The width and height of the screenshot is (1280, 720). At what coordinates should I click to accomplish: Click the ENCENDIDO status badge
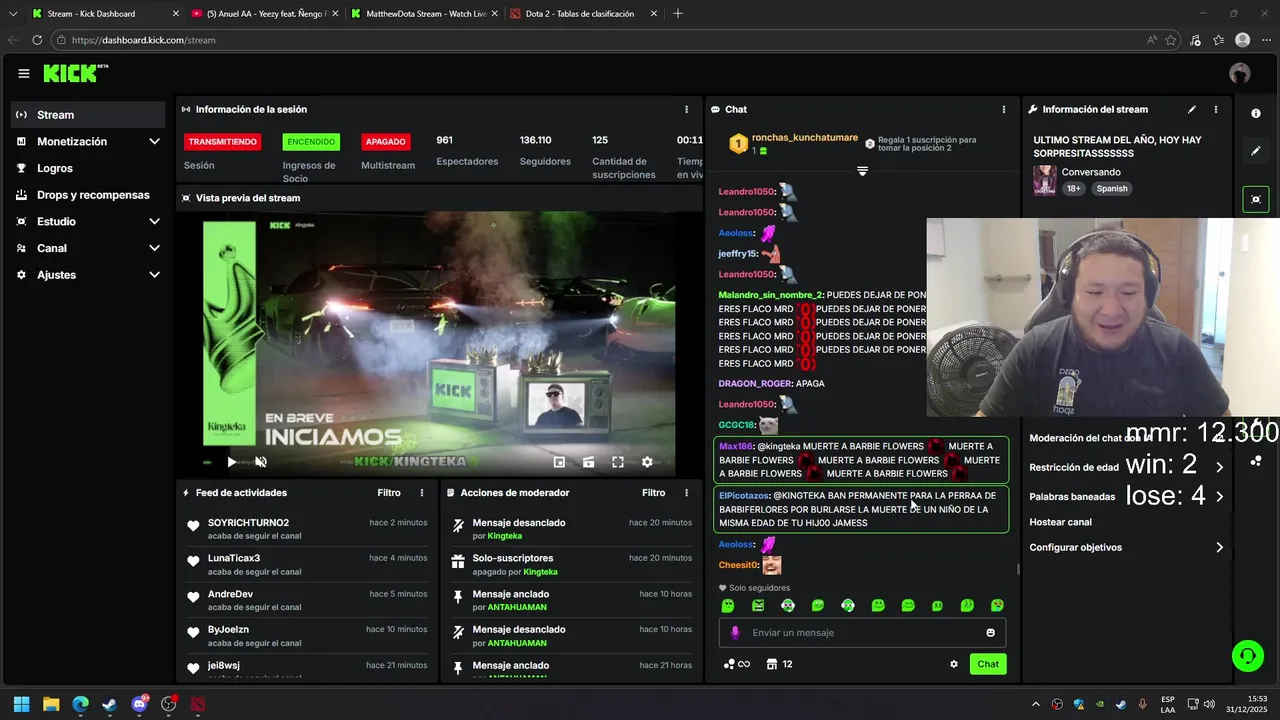point(311,142)
